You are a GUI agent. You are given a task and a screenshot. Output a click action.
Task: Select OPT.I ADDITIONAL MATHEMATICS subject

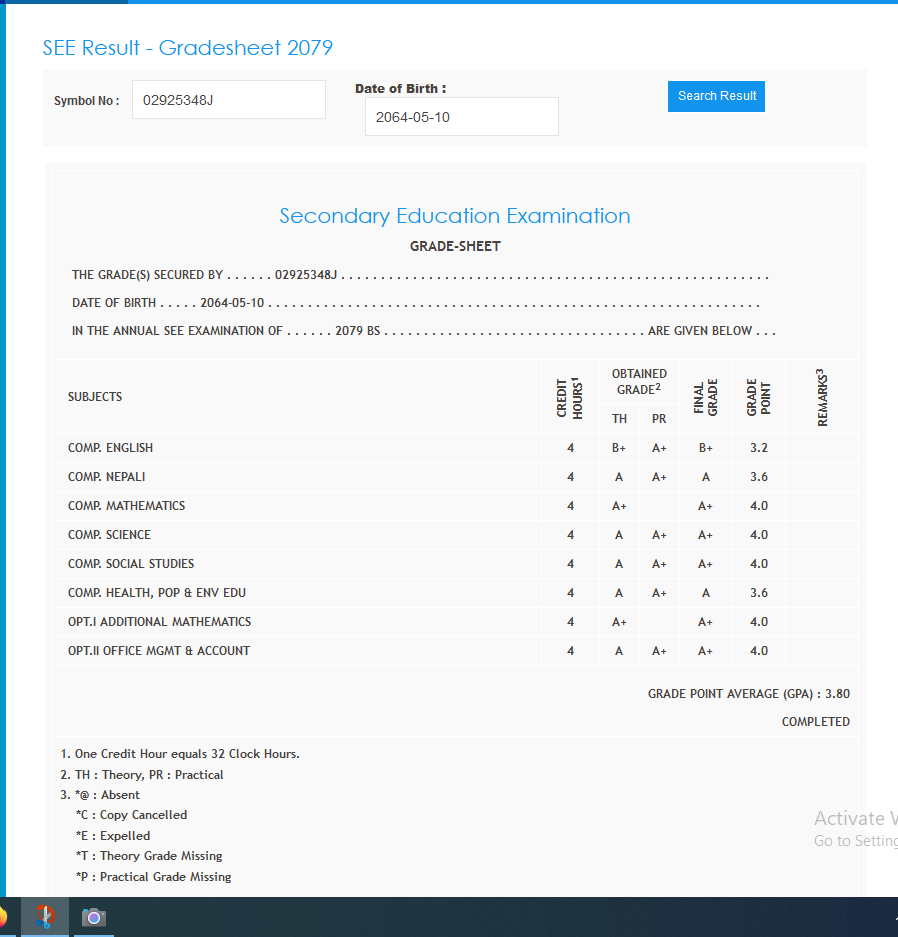pyautogui.click(x=159, y=622)
